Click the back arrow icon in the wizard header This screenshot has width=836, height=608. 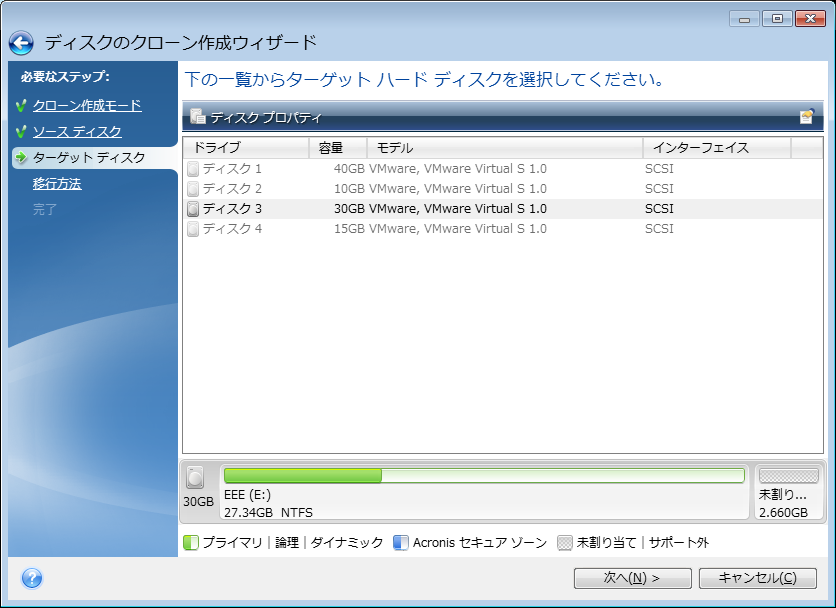[22, 43]
